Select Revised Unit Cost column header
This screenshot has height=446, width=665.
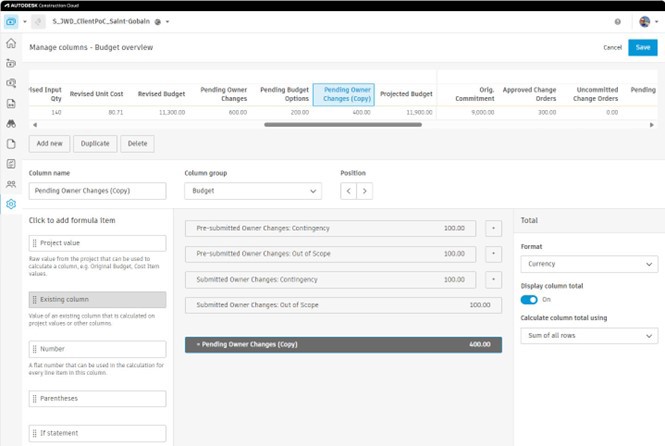point(96,94)
